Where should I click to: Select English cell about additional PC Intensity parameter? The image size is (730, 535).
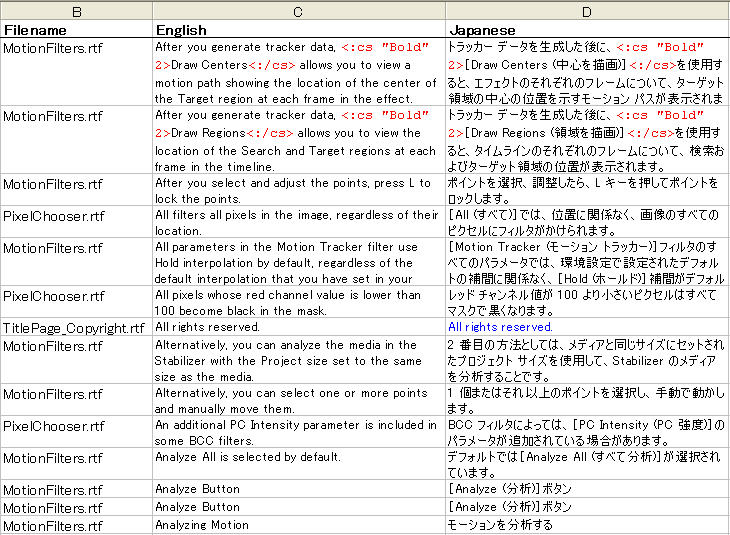(x=298, y=433)
